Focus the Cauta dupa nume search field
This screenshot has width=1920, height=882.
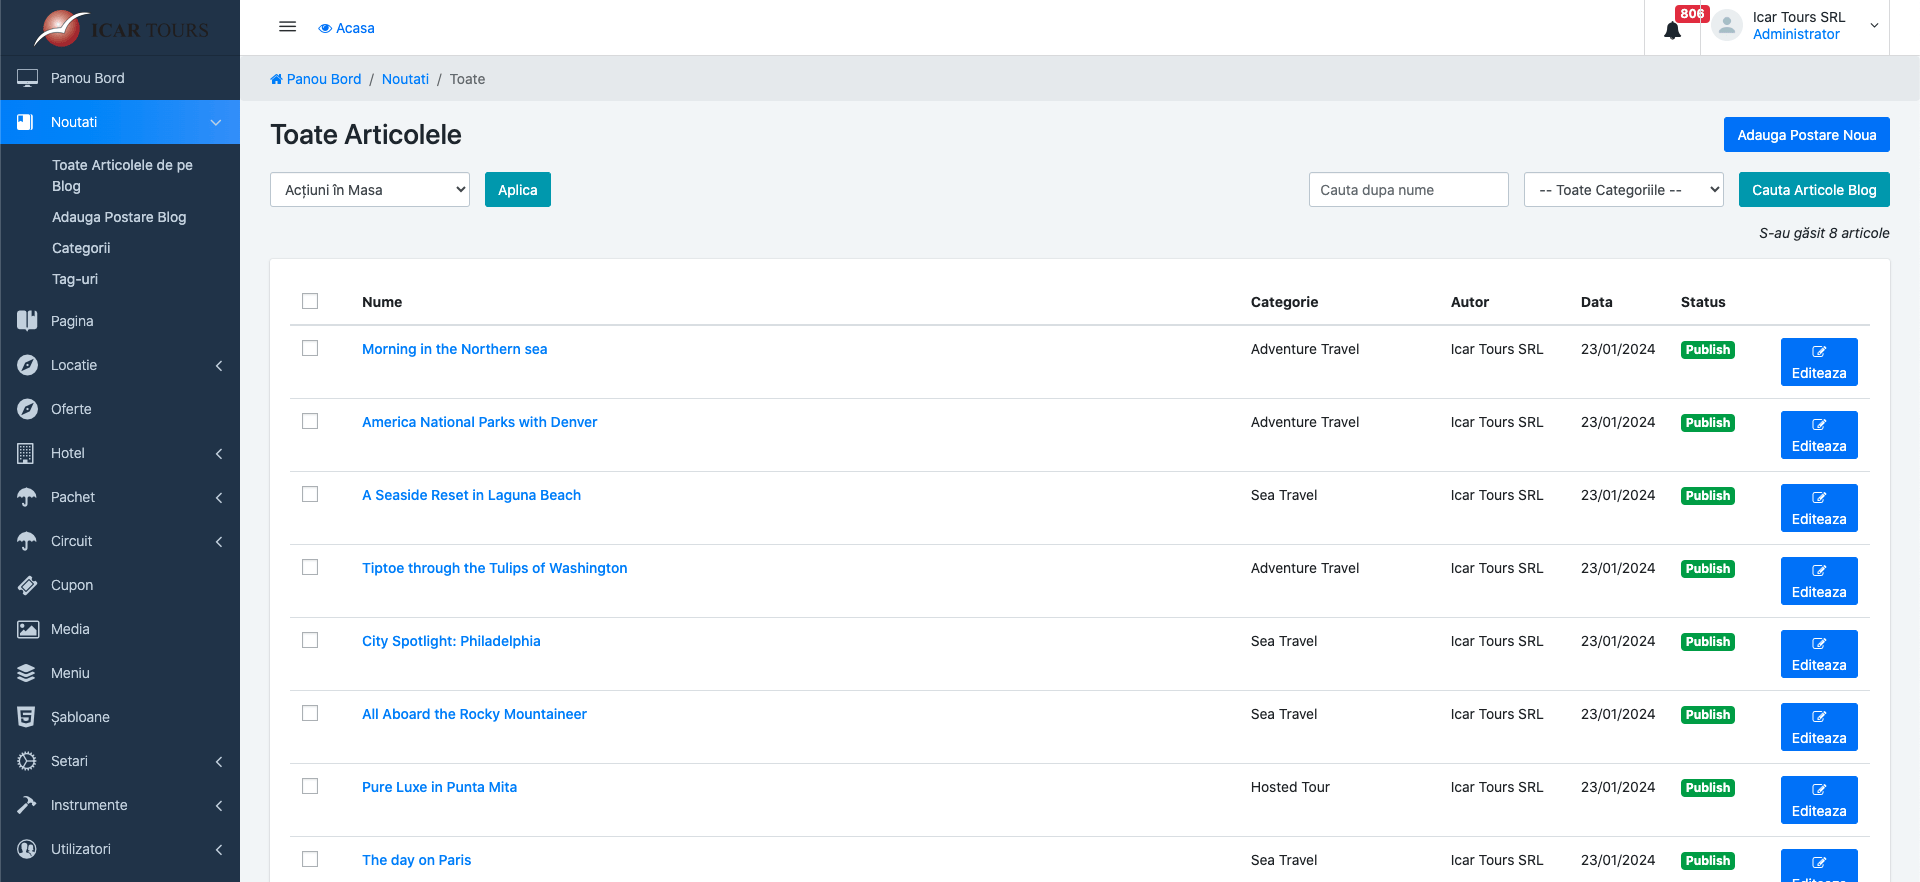[x=1409, y=190]
